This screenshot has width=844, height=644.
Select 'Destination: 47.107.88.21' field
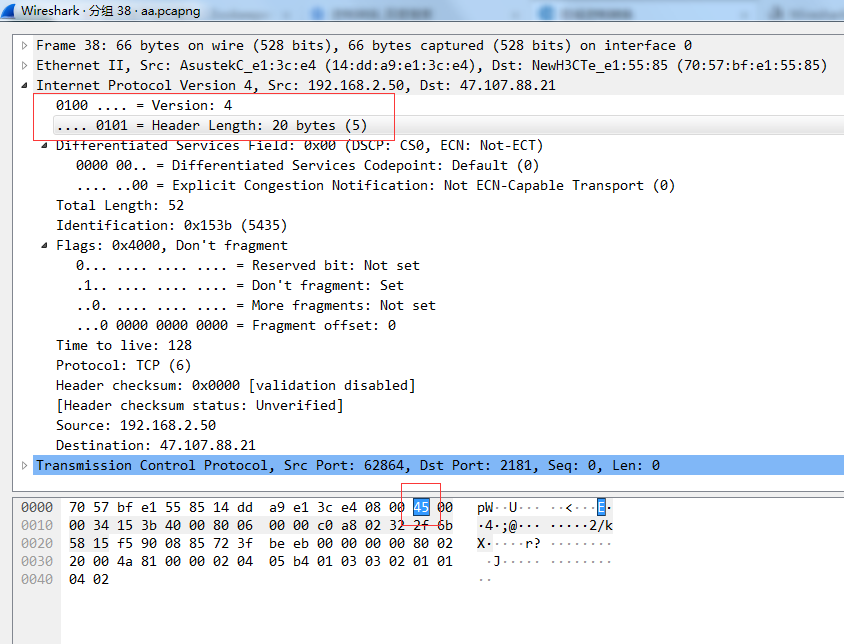[x=156, y=446]
